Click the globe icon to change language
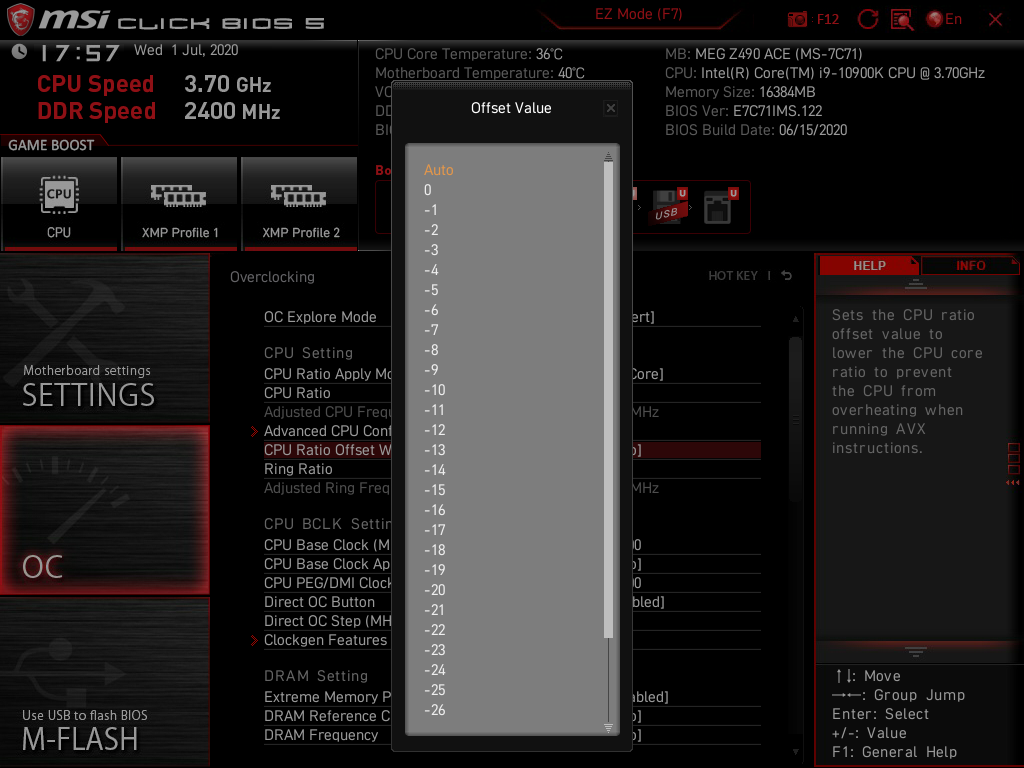Viewport: 1024px width, 768px height. pos(934,18)
